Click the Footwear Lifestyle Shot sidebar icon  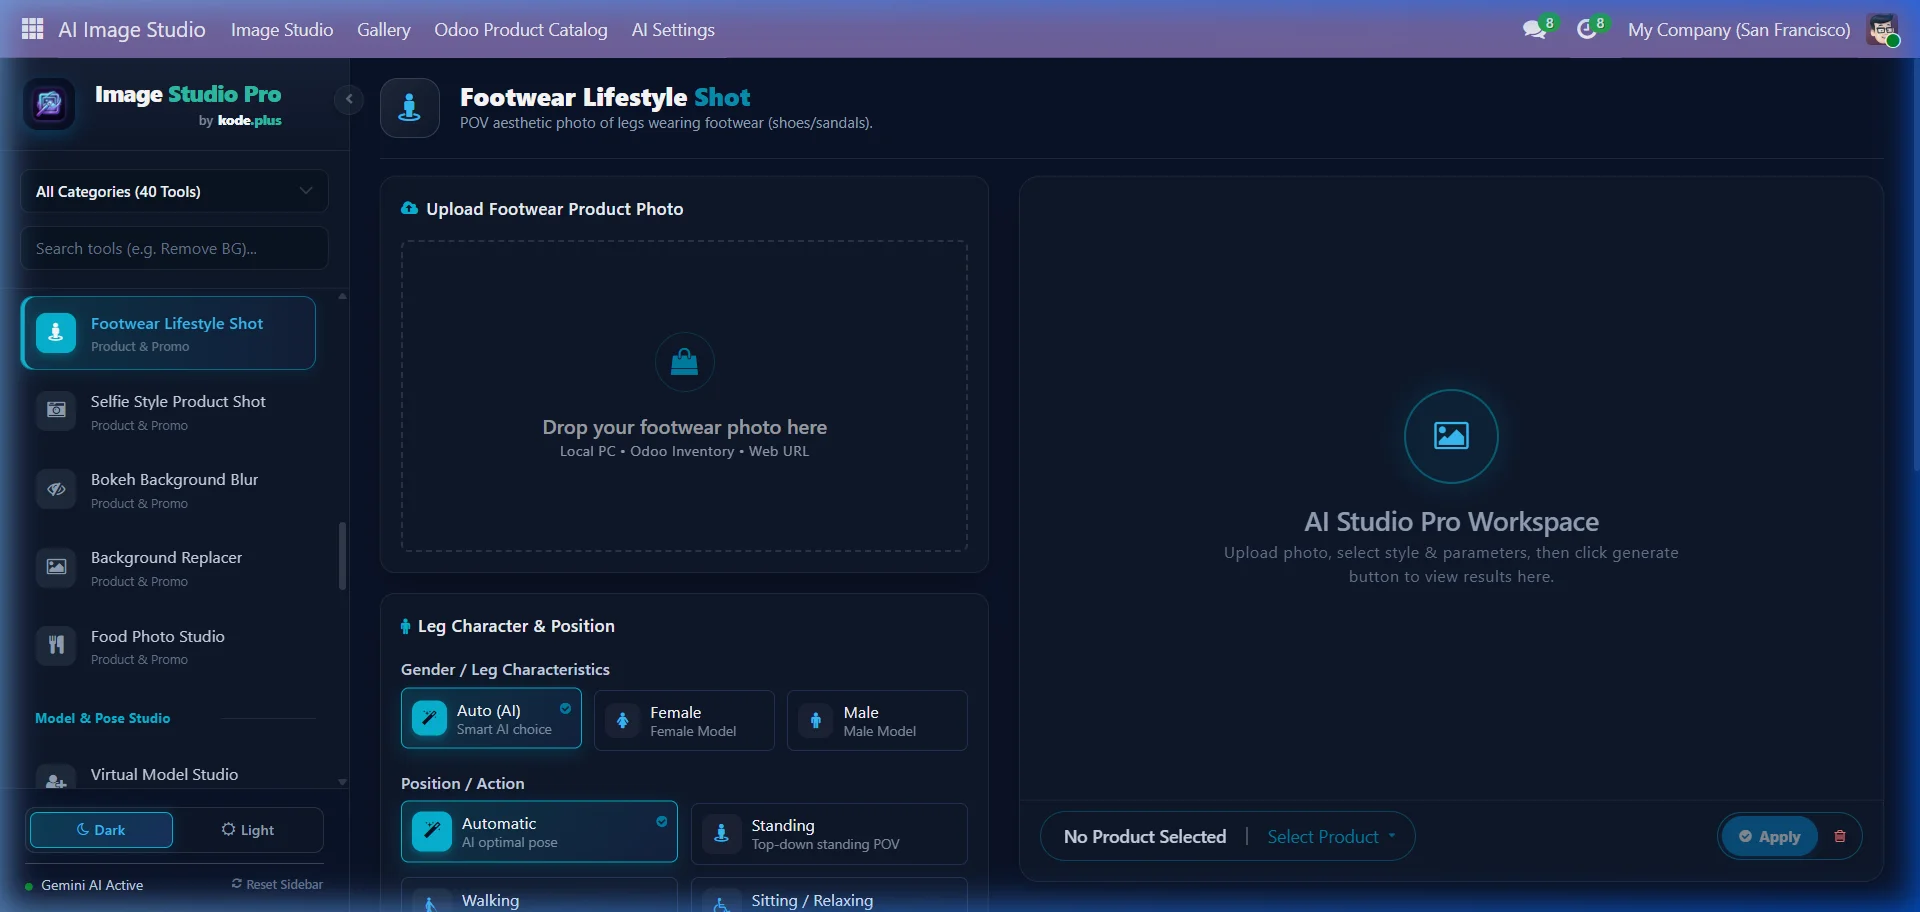click(56, 333)
